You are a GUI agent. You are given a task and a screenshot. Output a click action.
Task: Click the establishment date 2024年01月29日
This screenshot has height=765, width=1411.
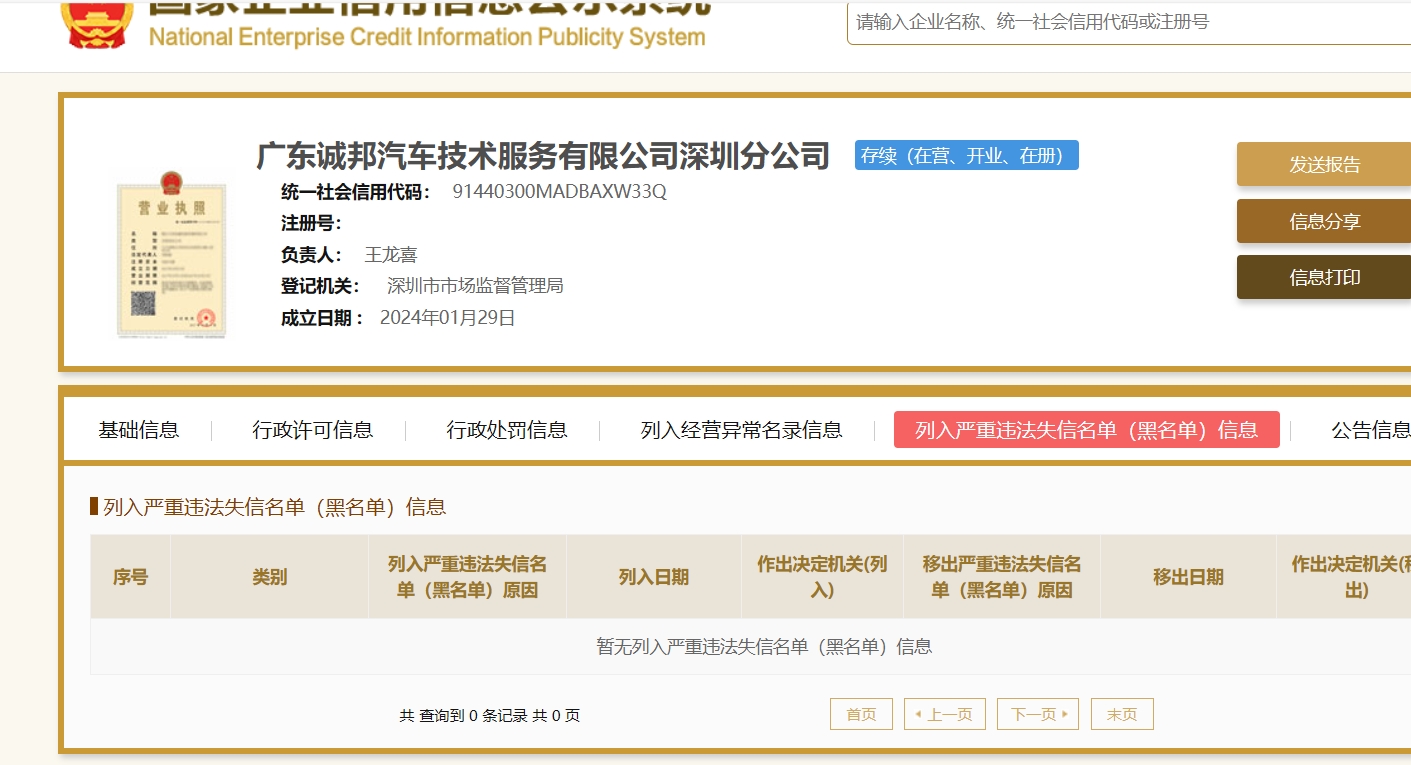(x=448, y=318)
